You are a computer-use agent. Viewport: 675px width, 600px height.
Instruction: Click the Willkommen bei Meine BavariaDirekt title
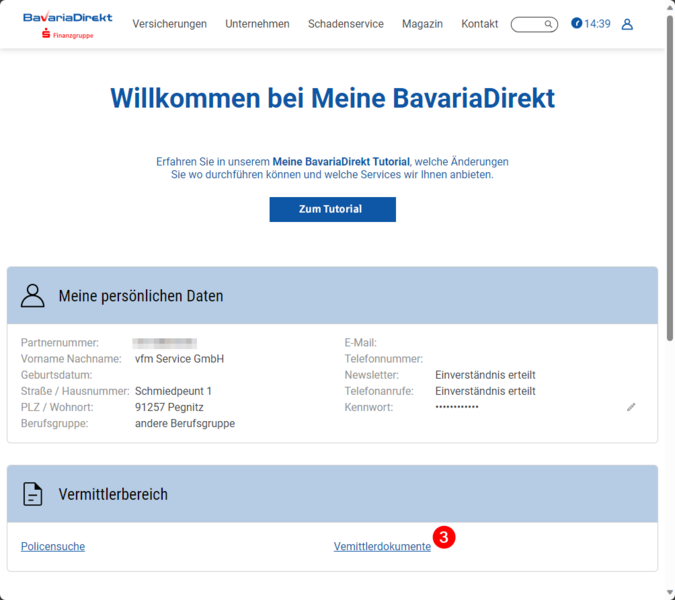tap(332, 98)
